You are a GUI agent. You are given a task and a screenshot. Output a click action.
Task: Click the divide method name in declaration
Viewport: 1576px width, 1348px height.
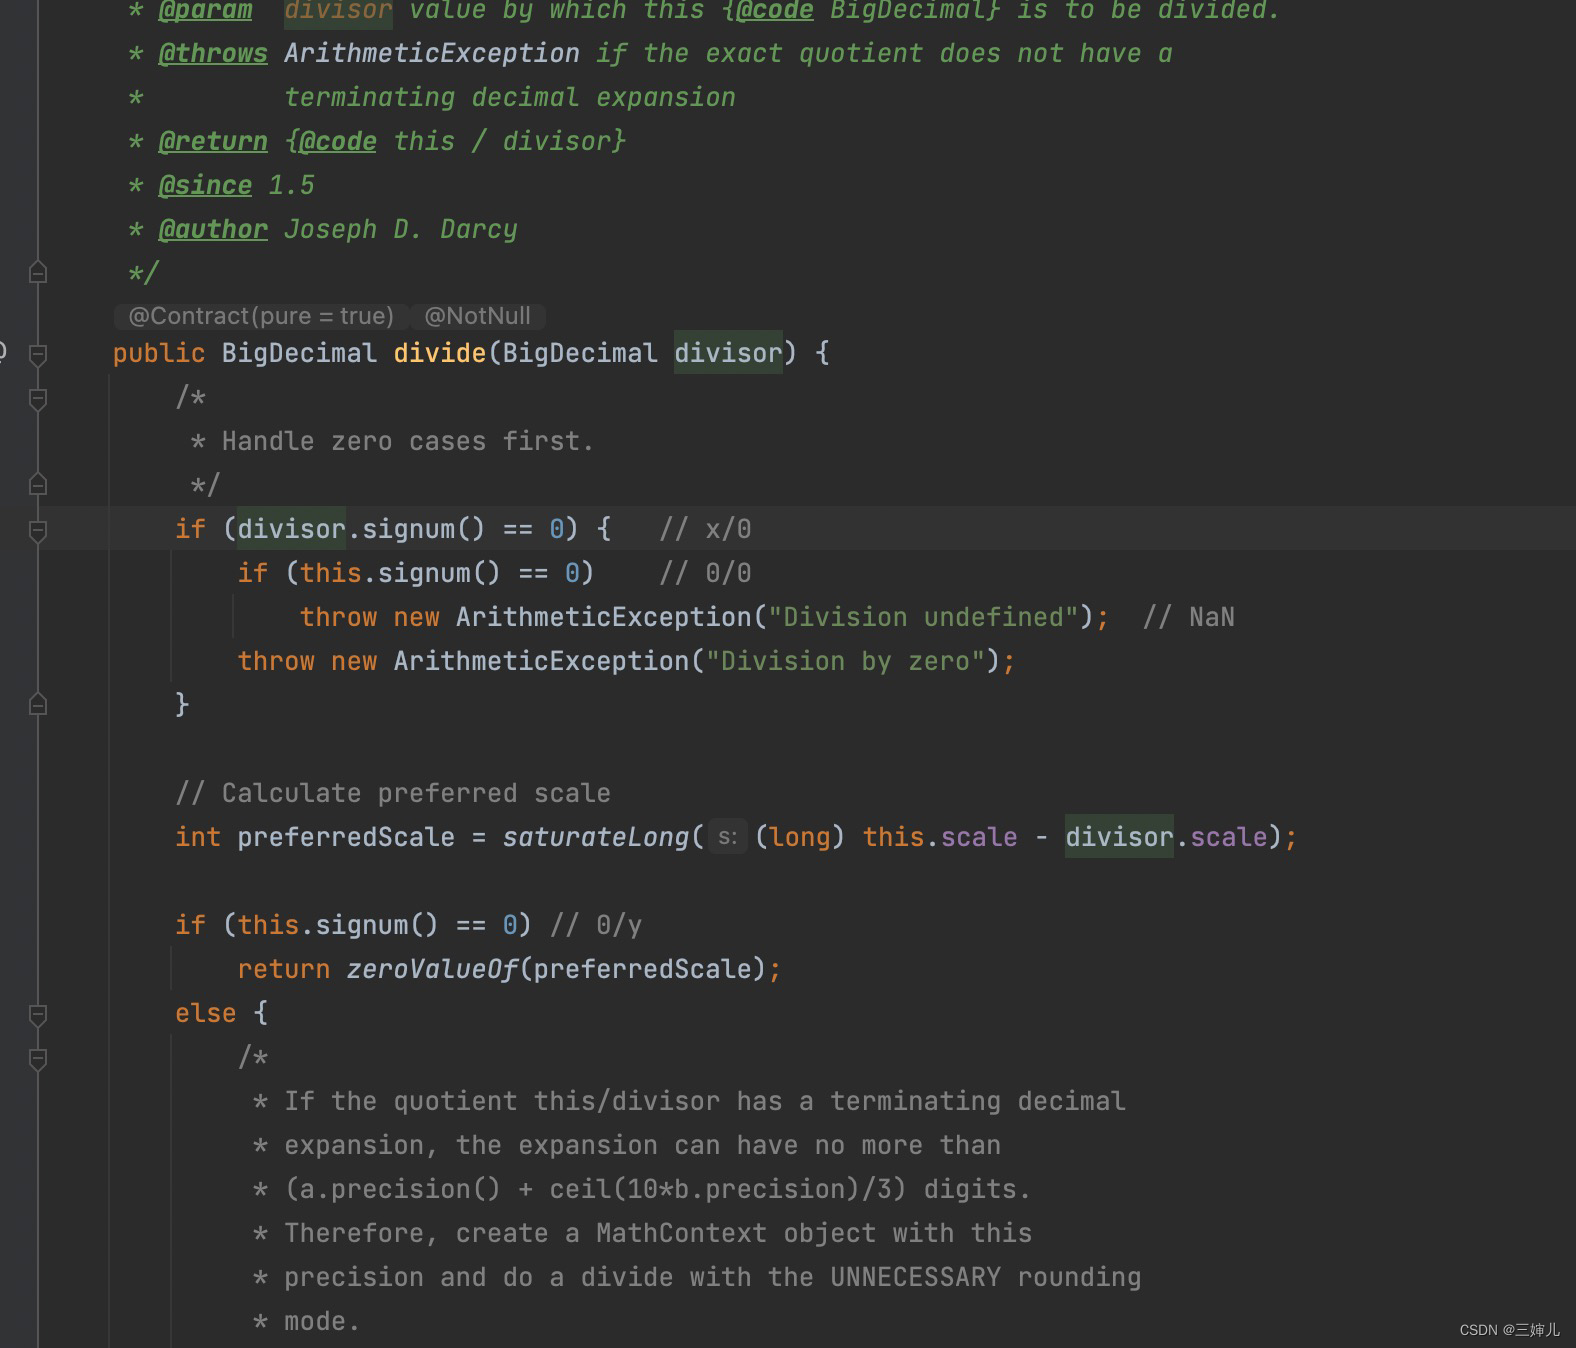coord(439,353)
